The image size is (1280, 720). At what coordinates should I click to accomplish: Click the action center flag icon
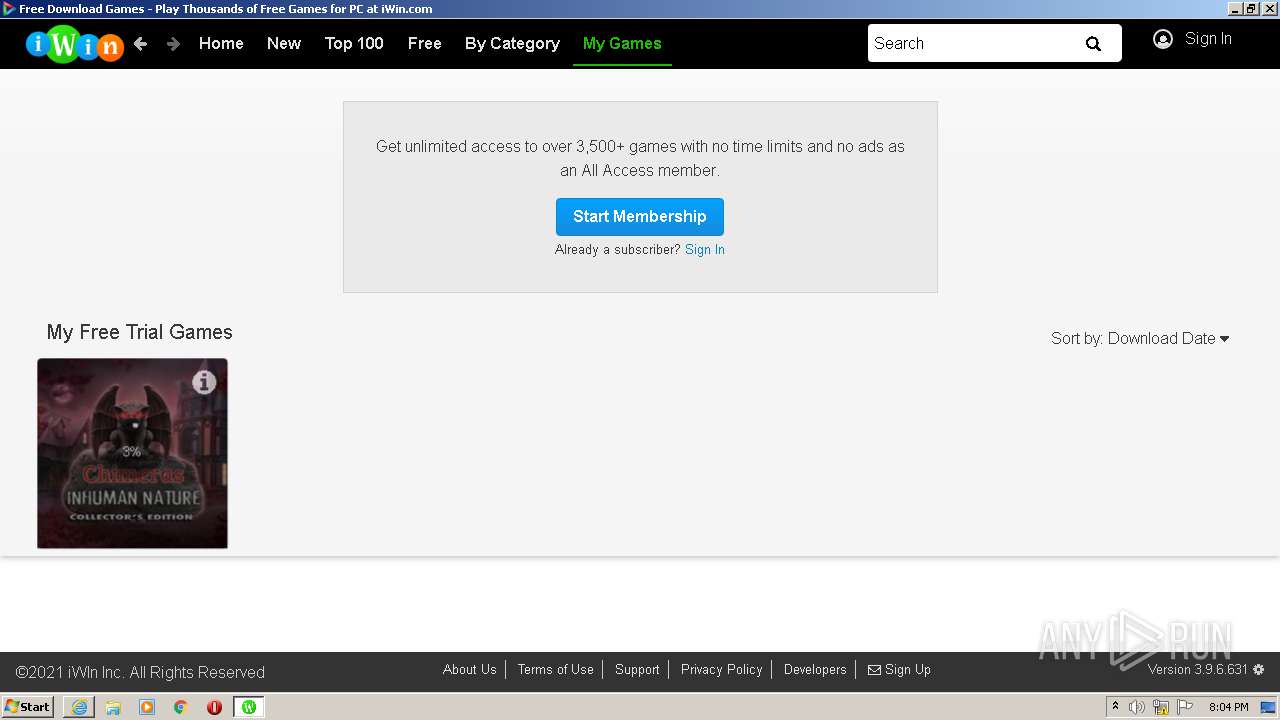coord(1185,707)
